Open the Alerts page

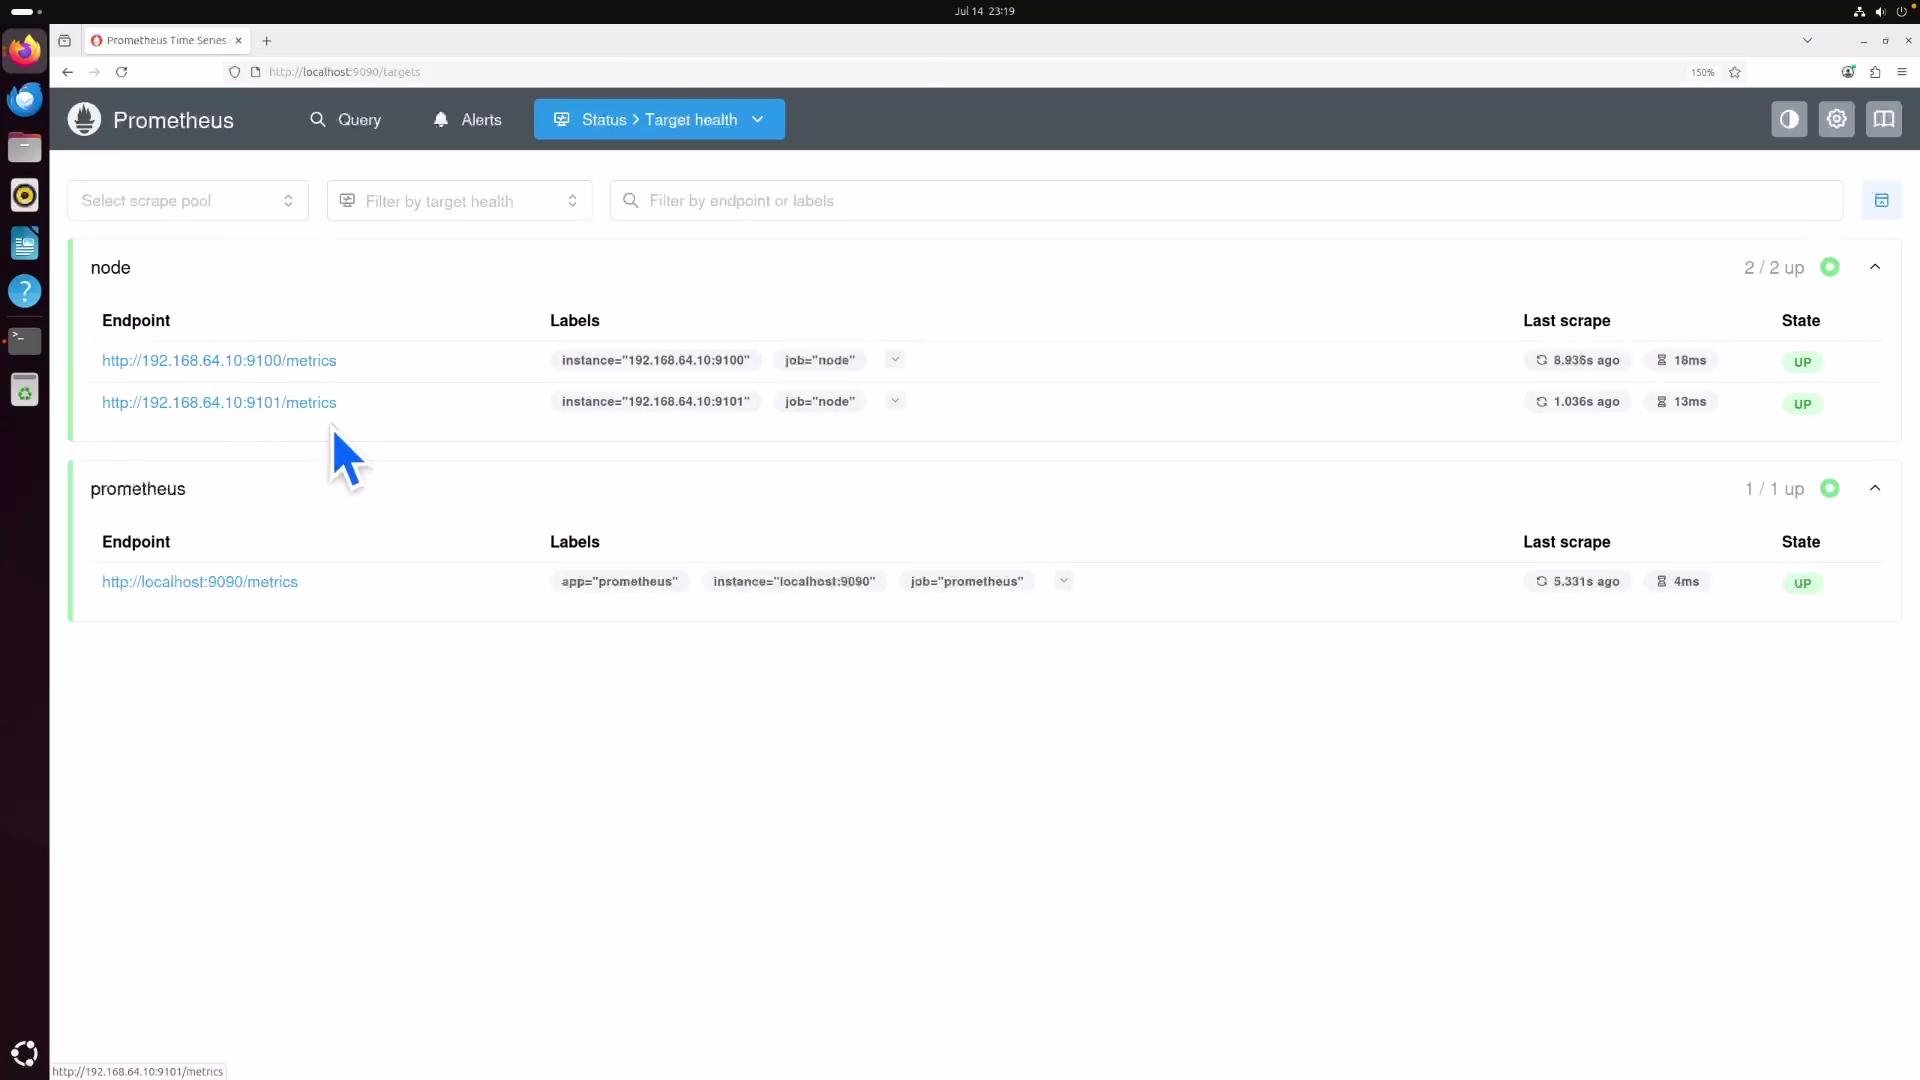point(468,119)
